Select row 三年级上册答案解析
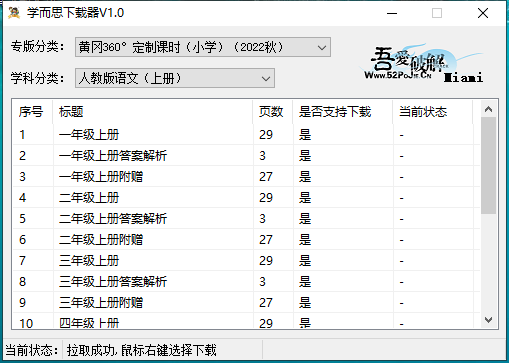This screenshot has width=509, height=363. [x=246, y=282]
